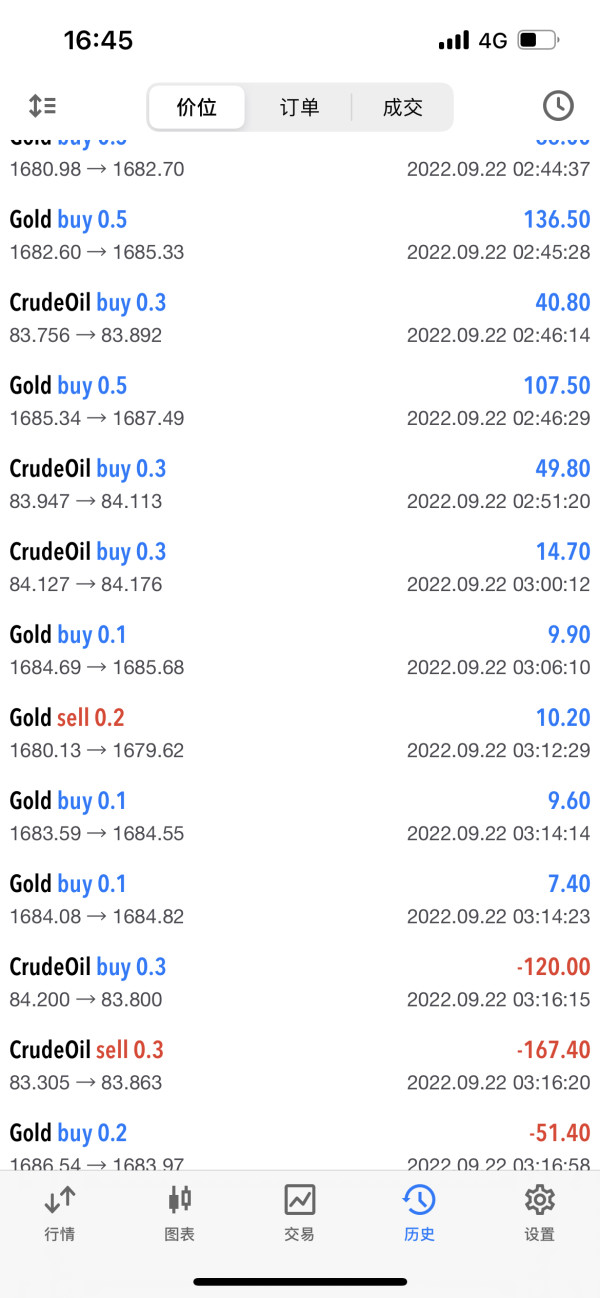600x1298 pixels.
Task: Select Gold sell 0.2 trade entry
Action: [x=300, y=733]
